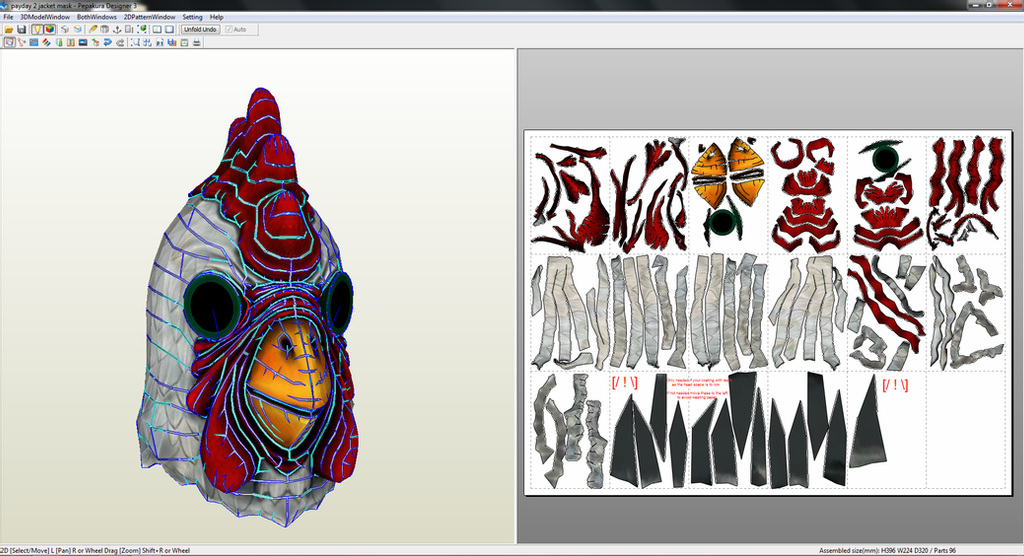Click the Unfold Undo button
The image size is (1024, 556).
tap(200, 29)
